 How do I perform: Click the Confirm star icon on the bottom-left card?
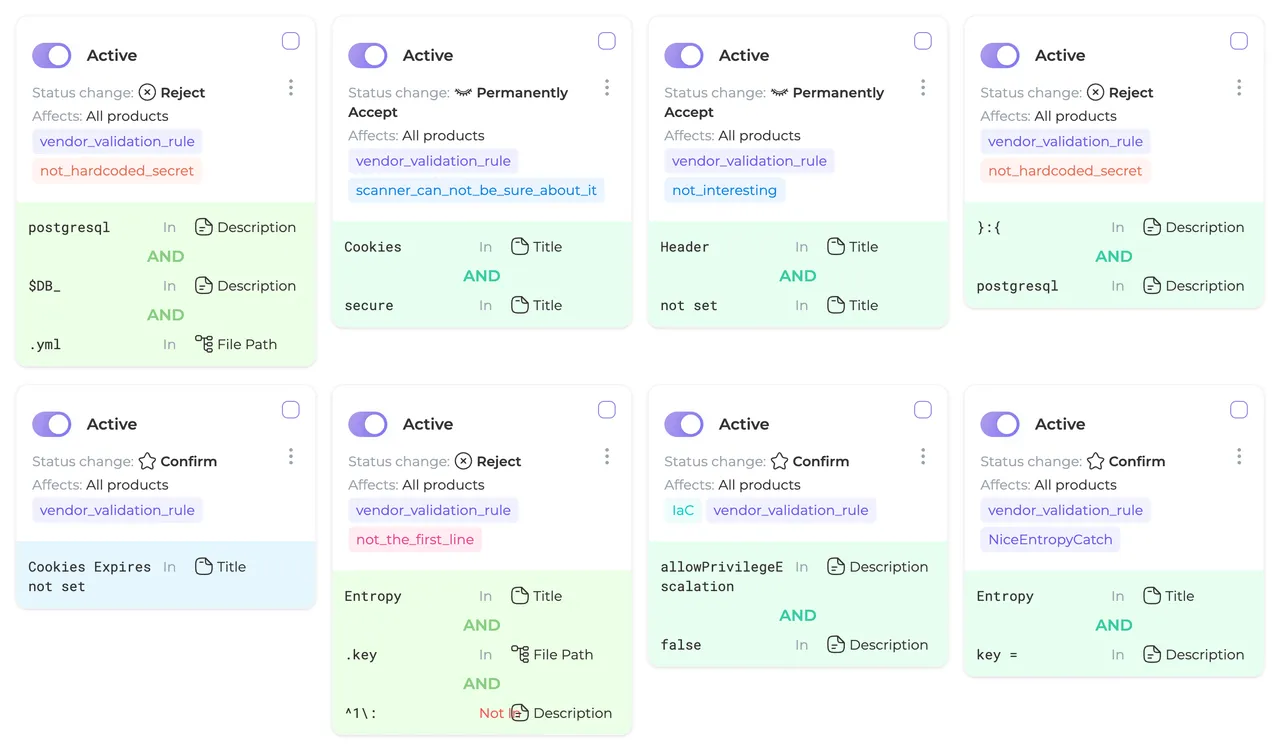click(x=148, y=461)
